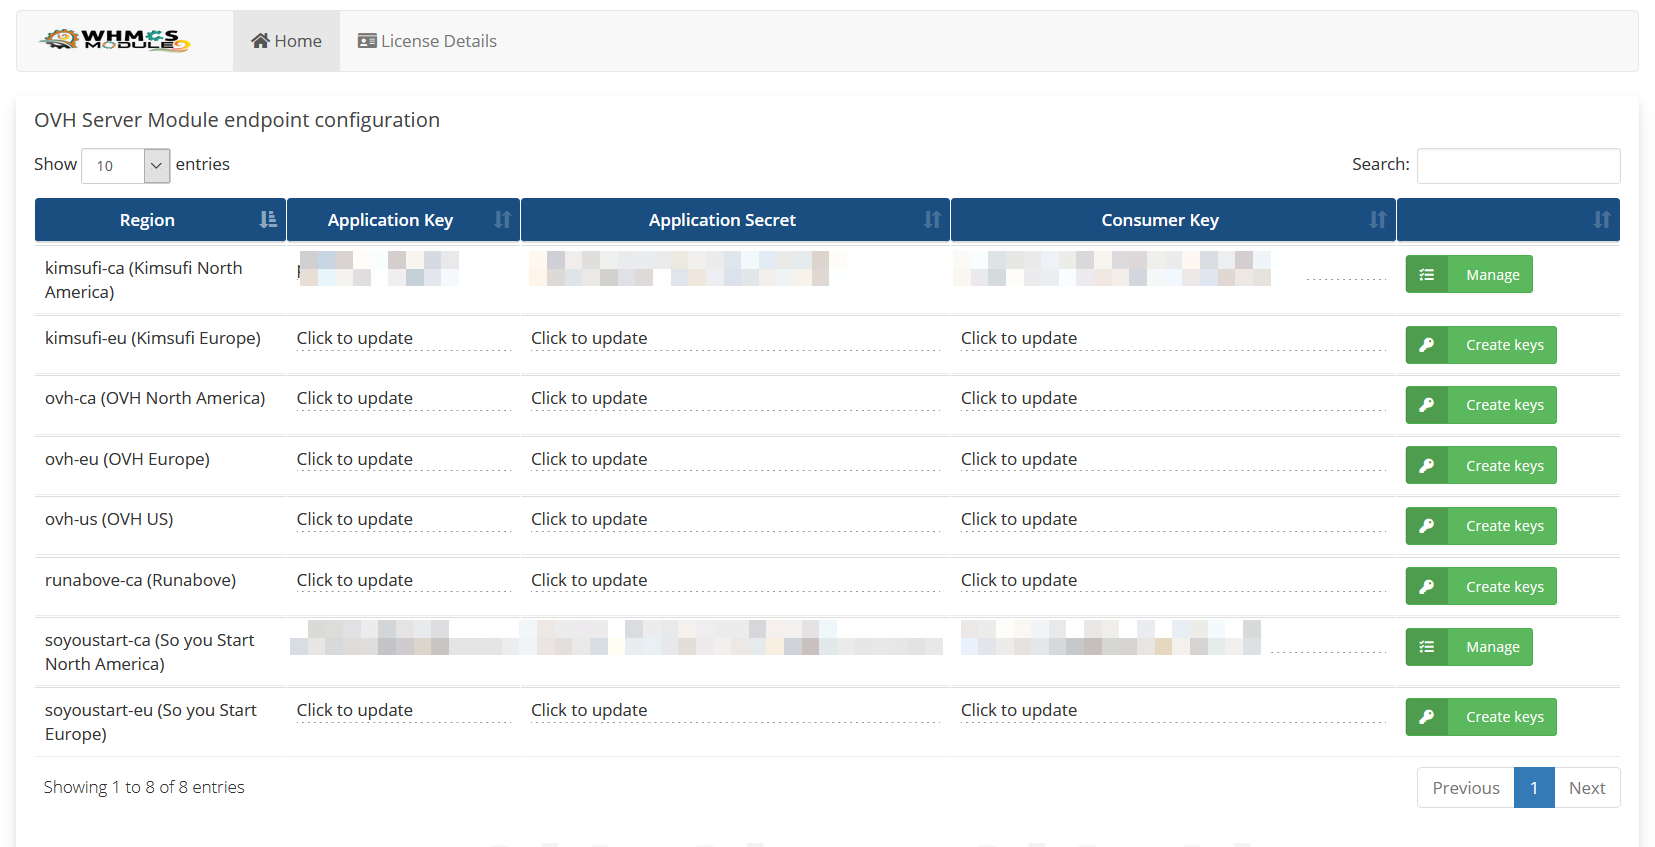Click the key icon in the ovh-us row
This screenshot has height=847, width=1655.
pos(1427,526)
